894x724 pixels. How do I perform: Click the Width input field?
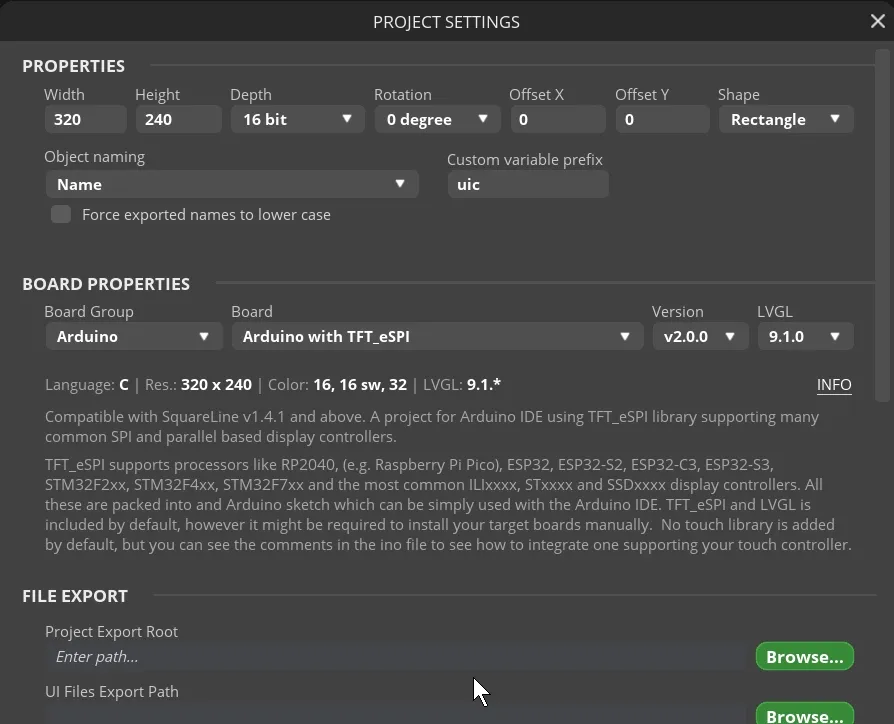tap(85, 120)
